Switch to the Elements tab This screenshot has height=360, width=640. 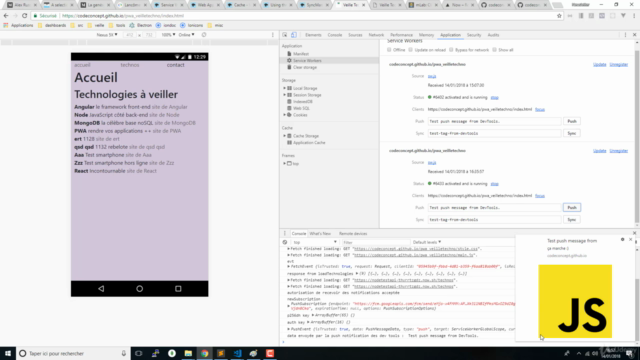[x=313, y=35]
